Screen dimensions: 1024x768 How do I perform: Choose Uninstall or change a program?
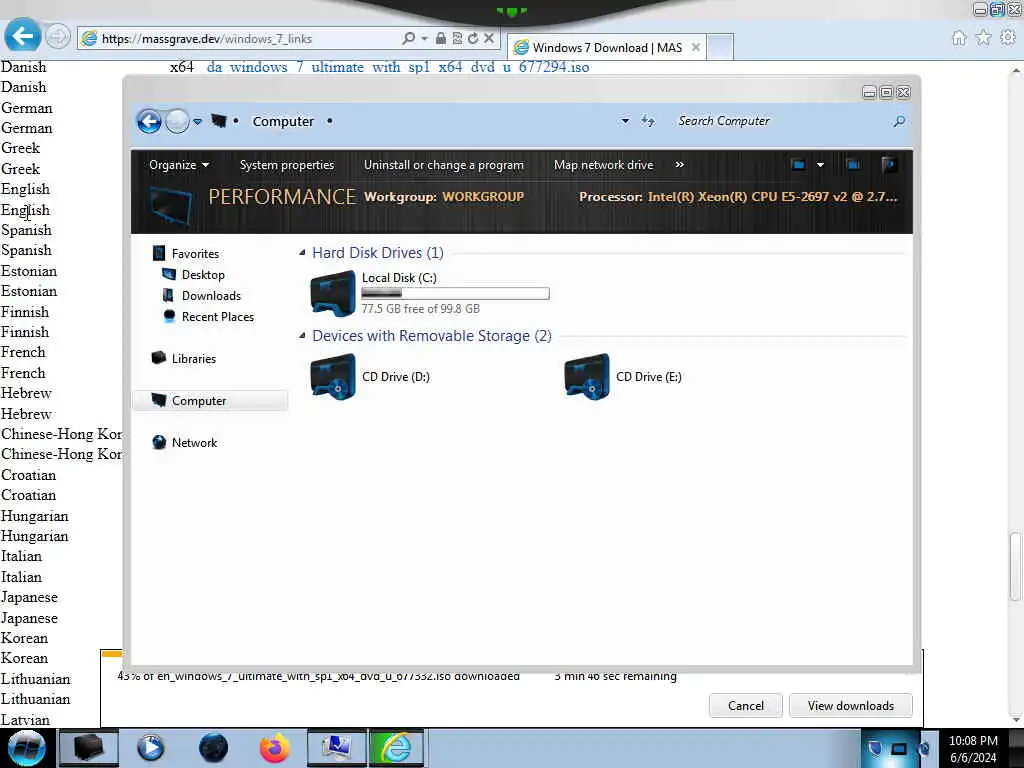click(443, 165)
